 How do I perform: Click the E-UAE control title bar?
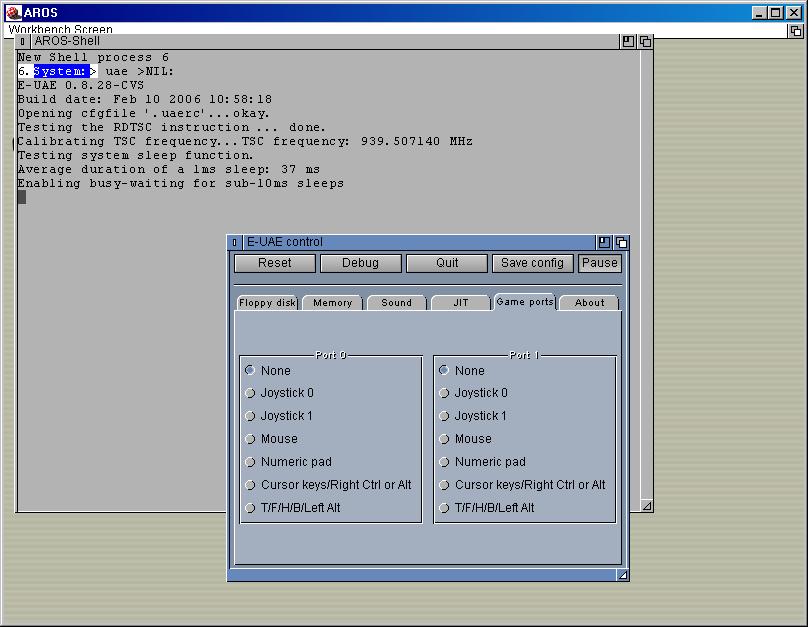(x=419, y=242)
